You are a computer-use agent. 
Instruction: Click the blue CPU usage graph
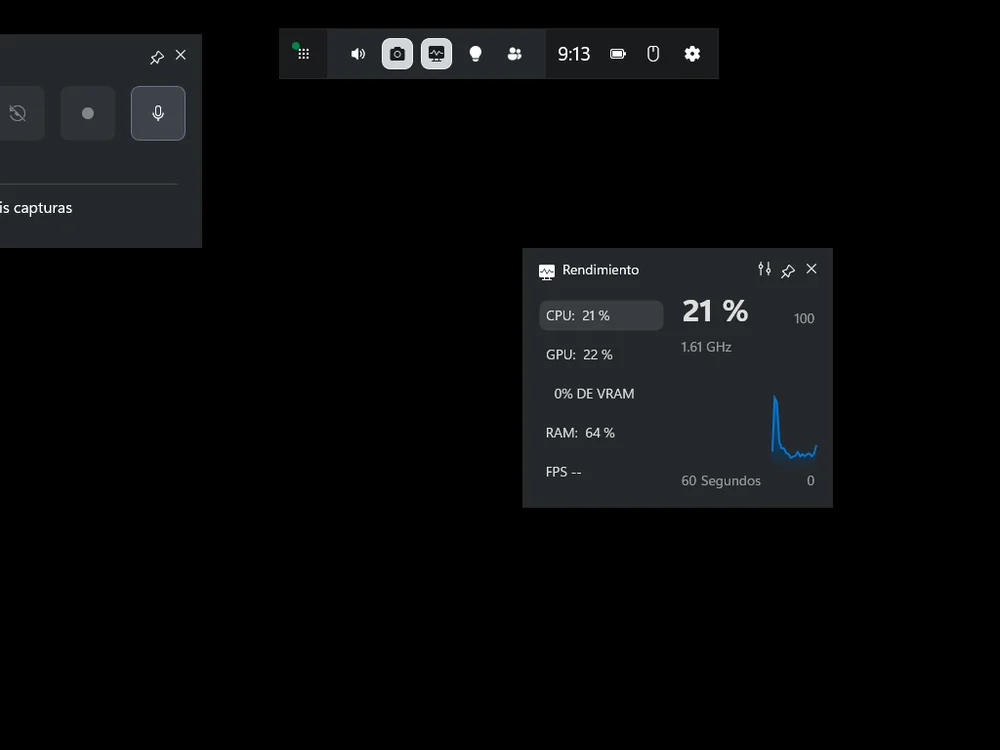pyautogui.click(x=794, y=427)
